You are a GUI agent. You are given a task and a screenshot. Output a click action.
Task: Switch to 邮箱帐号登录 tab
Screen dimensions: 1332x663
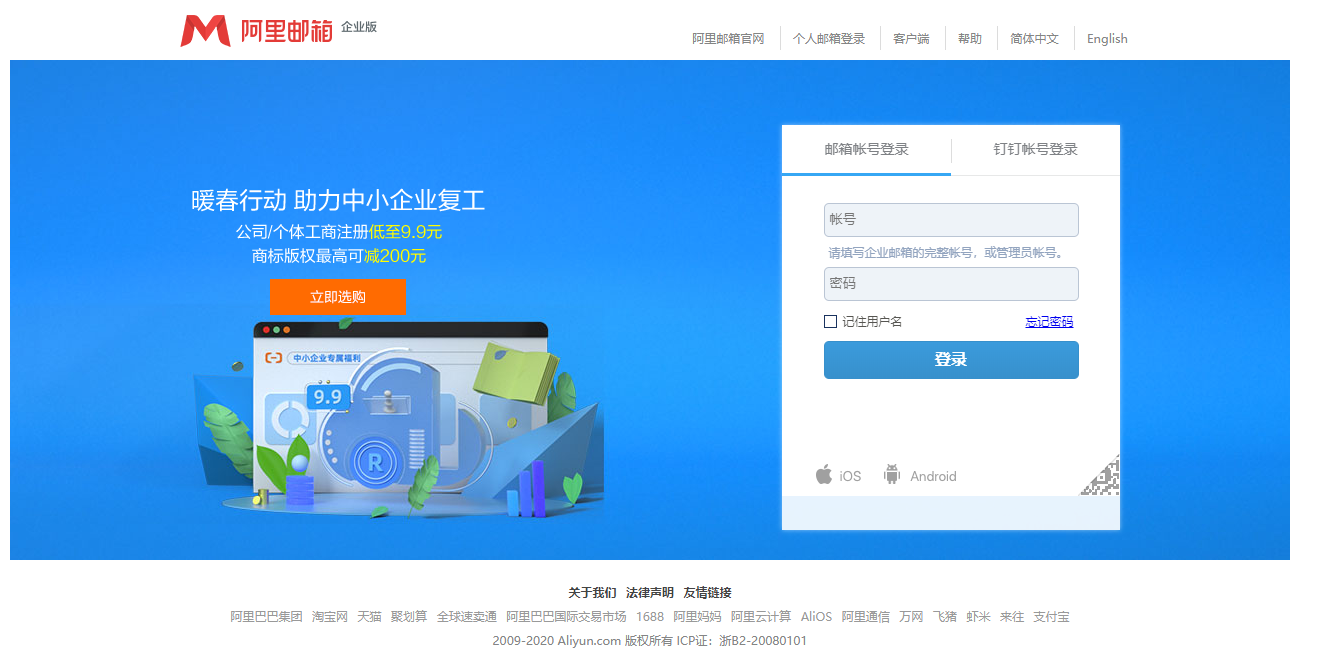click(866, 150)
